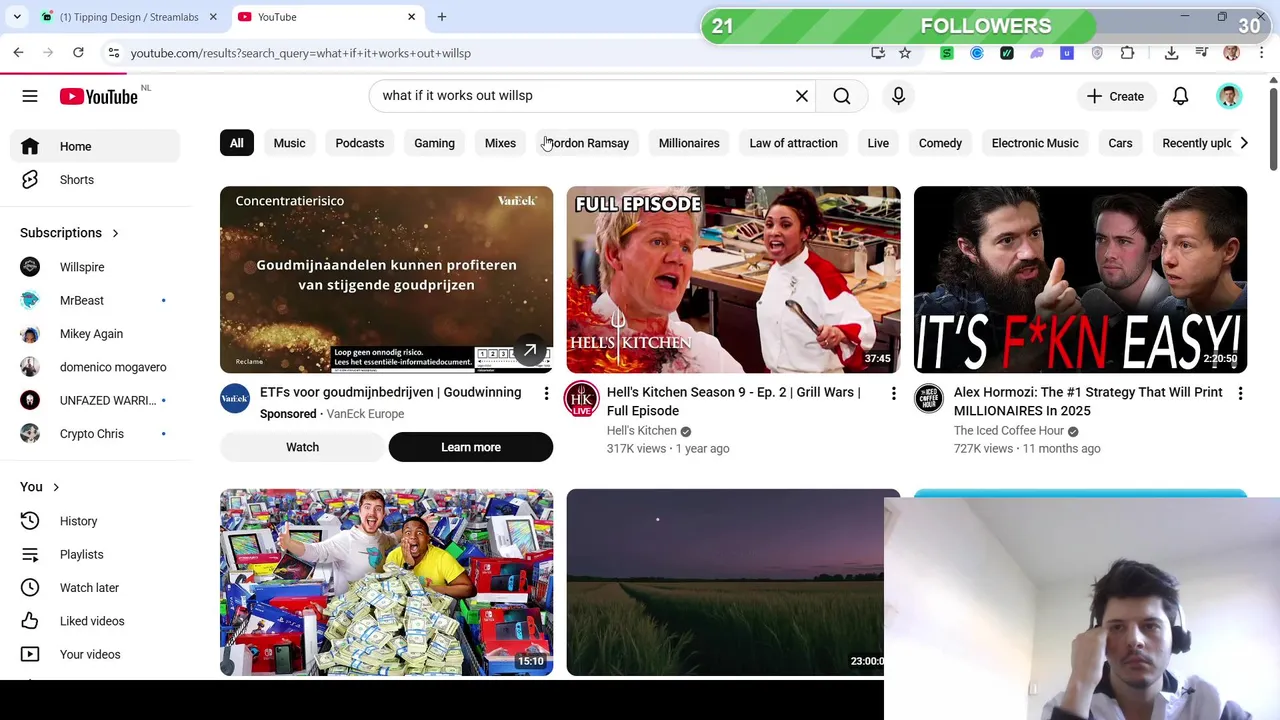Viewport: 1280px width, 720px height.
Task: Open the Hell's Kitchen channel avatar
Action: click(582, 399)
